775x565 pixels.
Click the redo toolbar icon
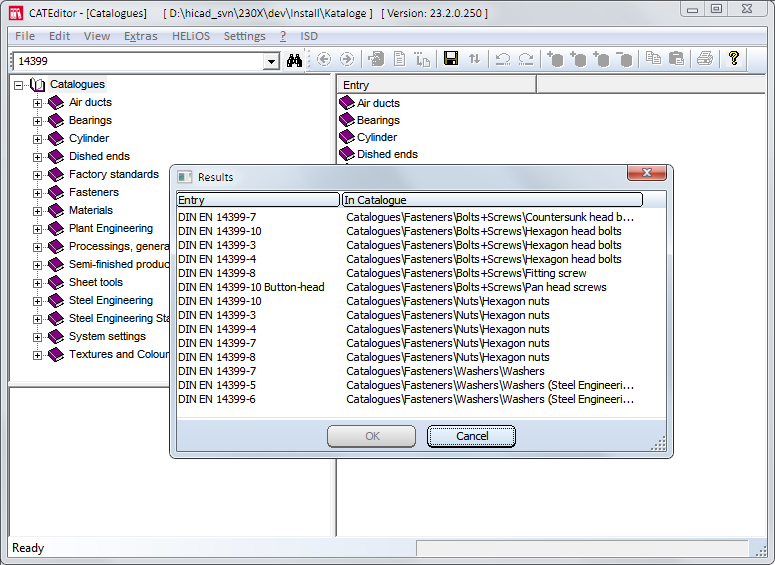(525, 59)
